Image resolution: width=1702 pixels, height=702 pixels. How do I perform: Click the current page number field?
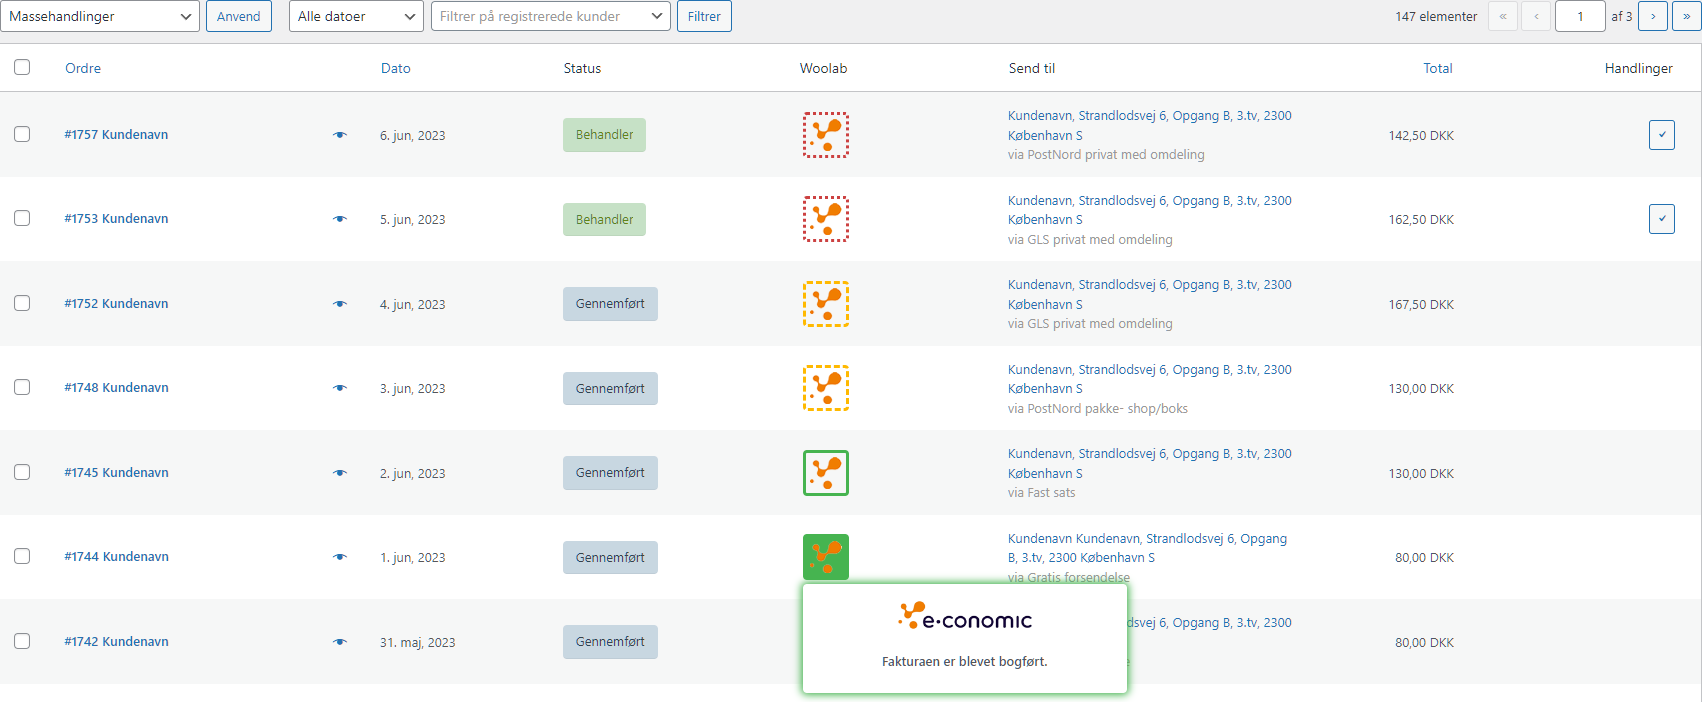(x=1580, y=16)
